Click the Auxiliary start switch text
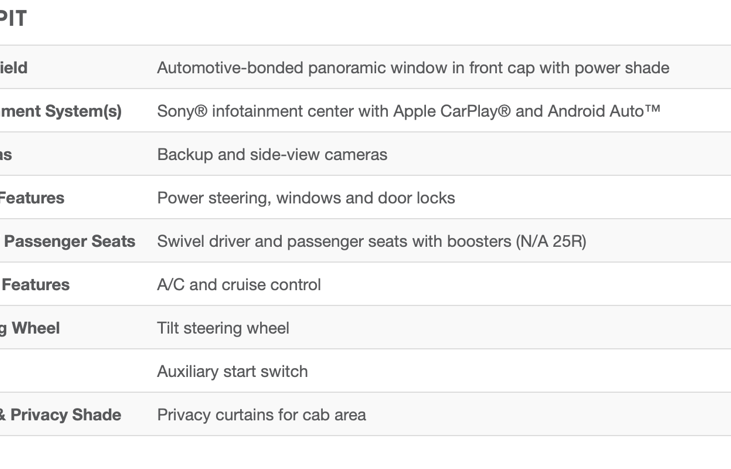This screenshot has height=469, width=731. tap(233, 372)
